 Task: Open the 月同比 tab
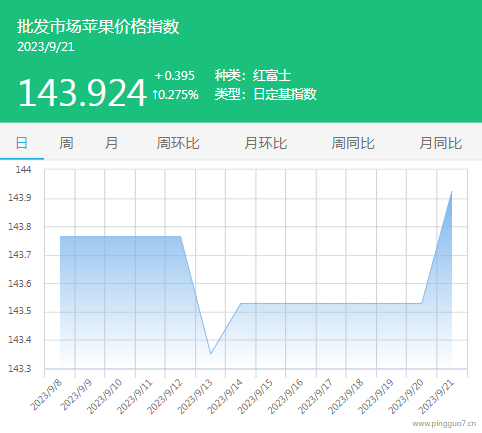tap(441, 143)
